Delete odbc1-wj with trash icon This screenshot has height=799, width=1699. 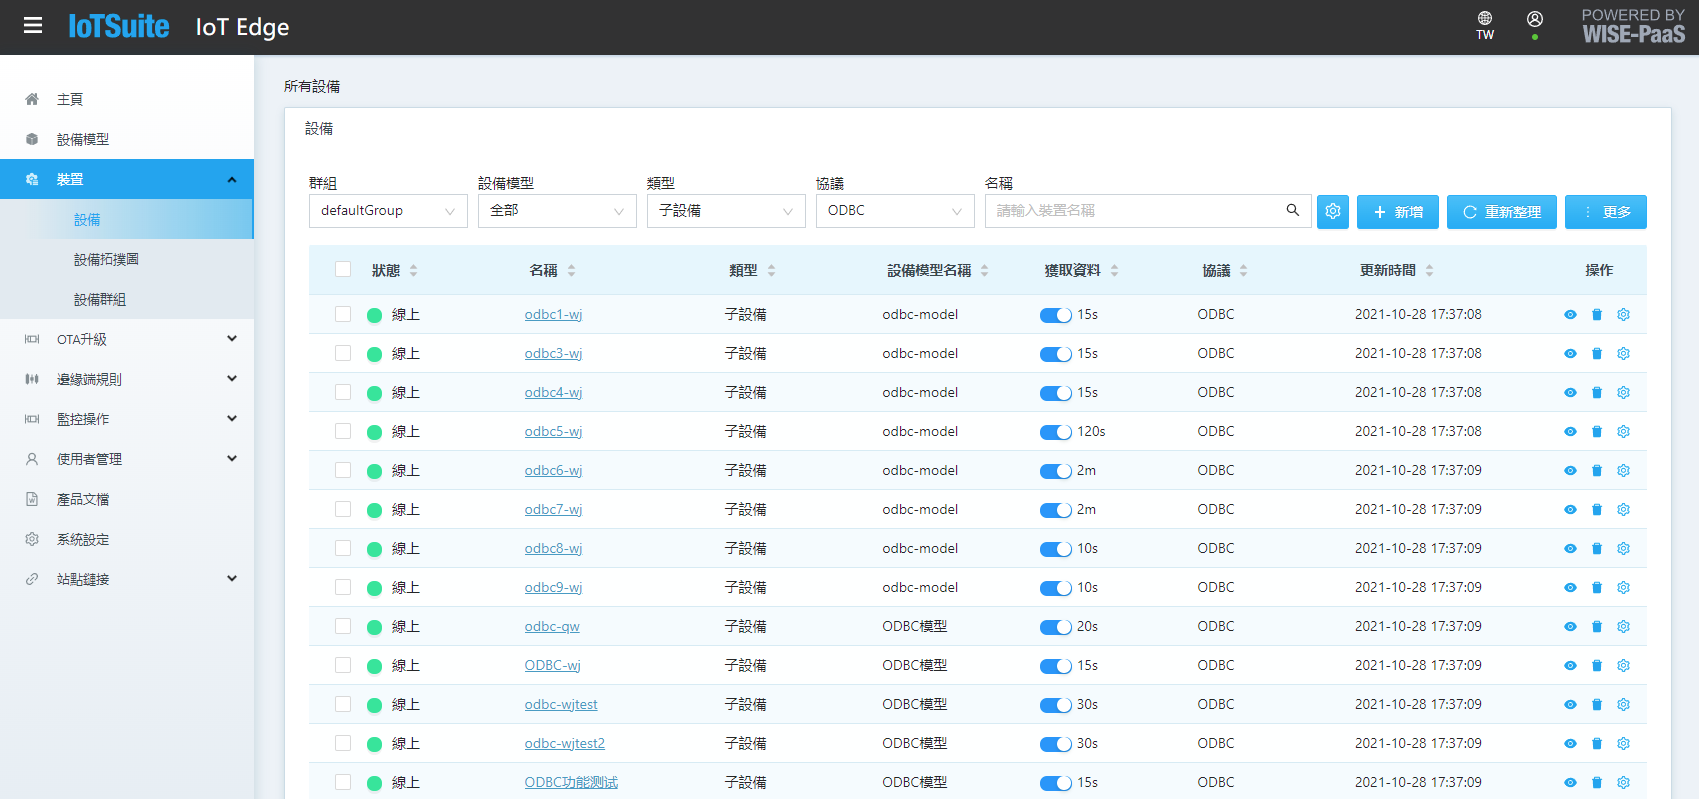click(1597, 315)
